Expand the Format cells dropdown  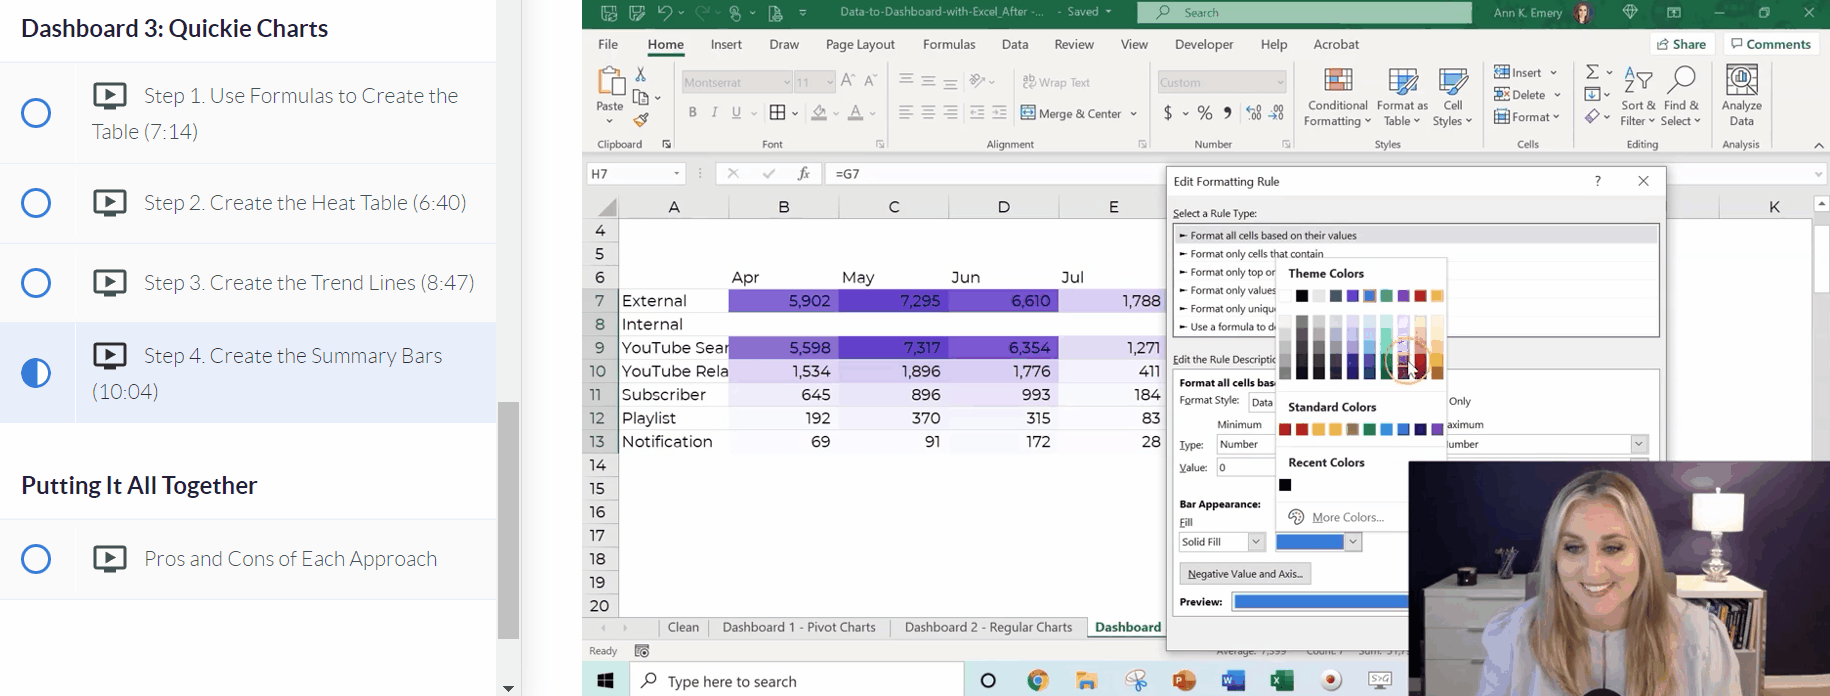click(x=1556, y=117)
